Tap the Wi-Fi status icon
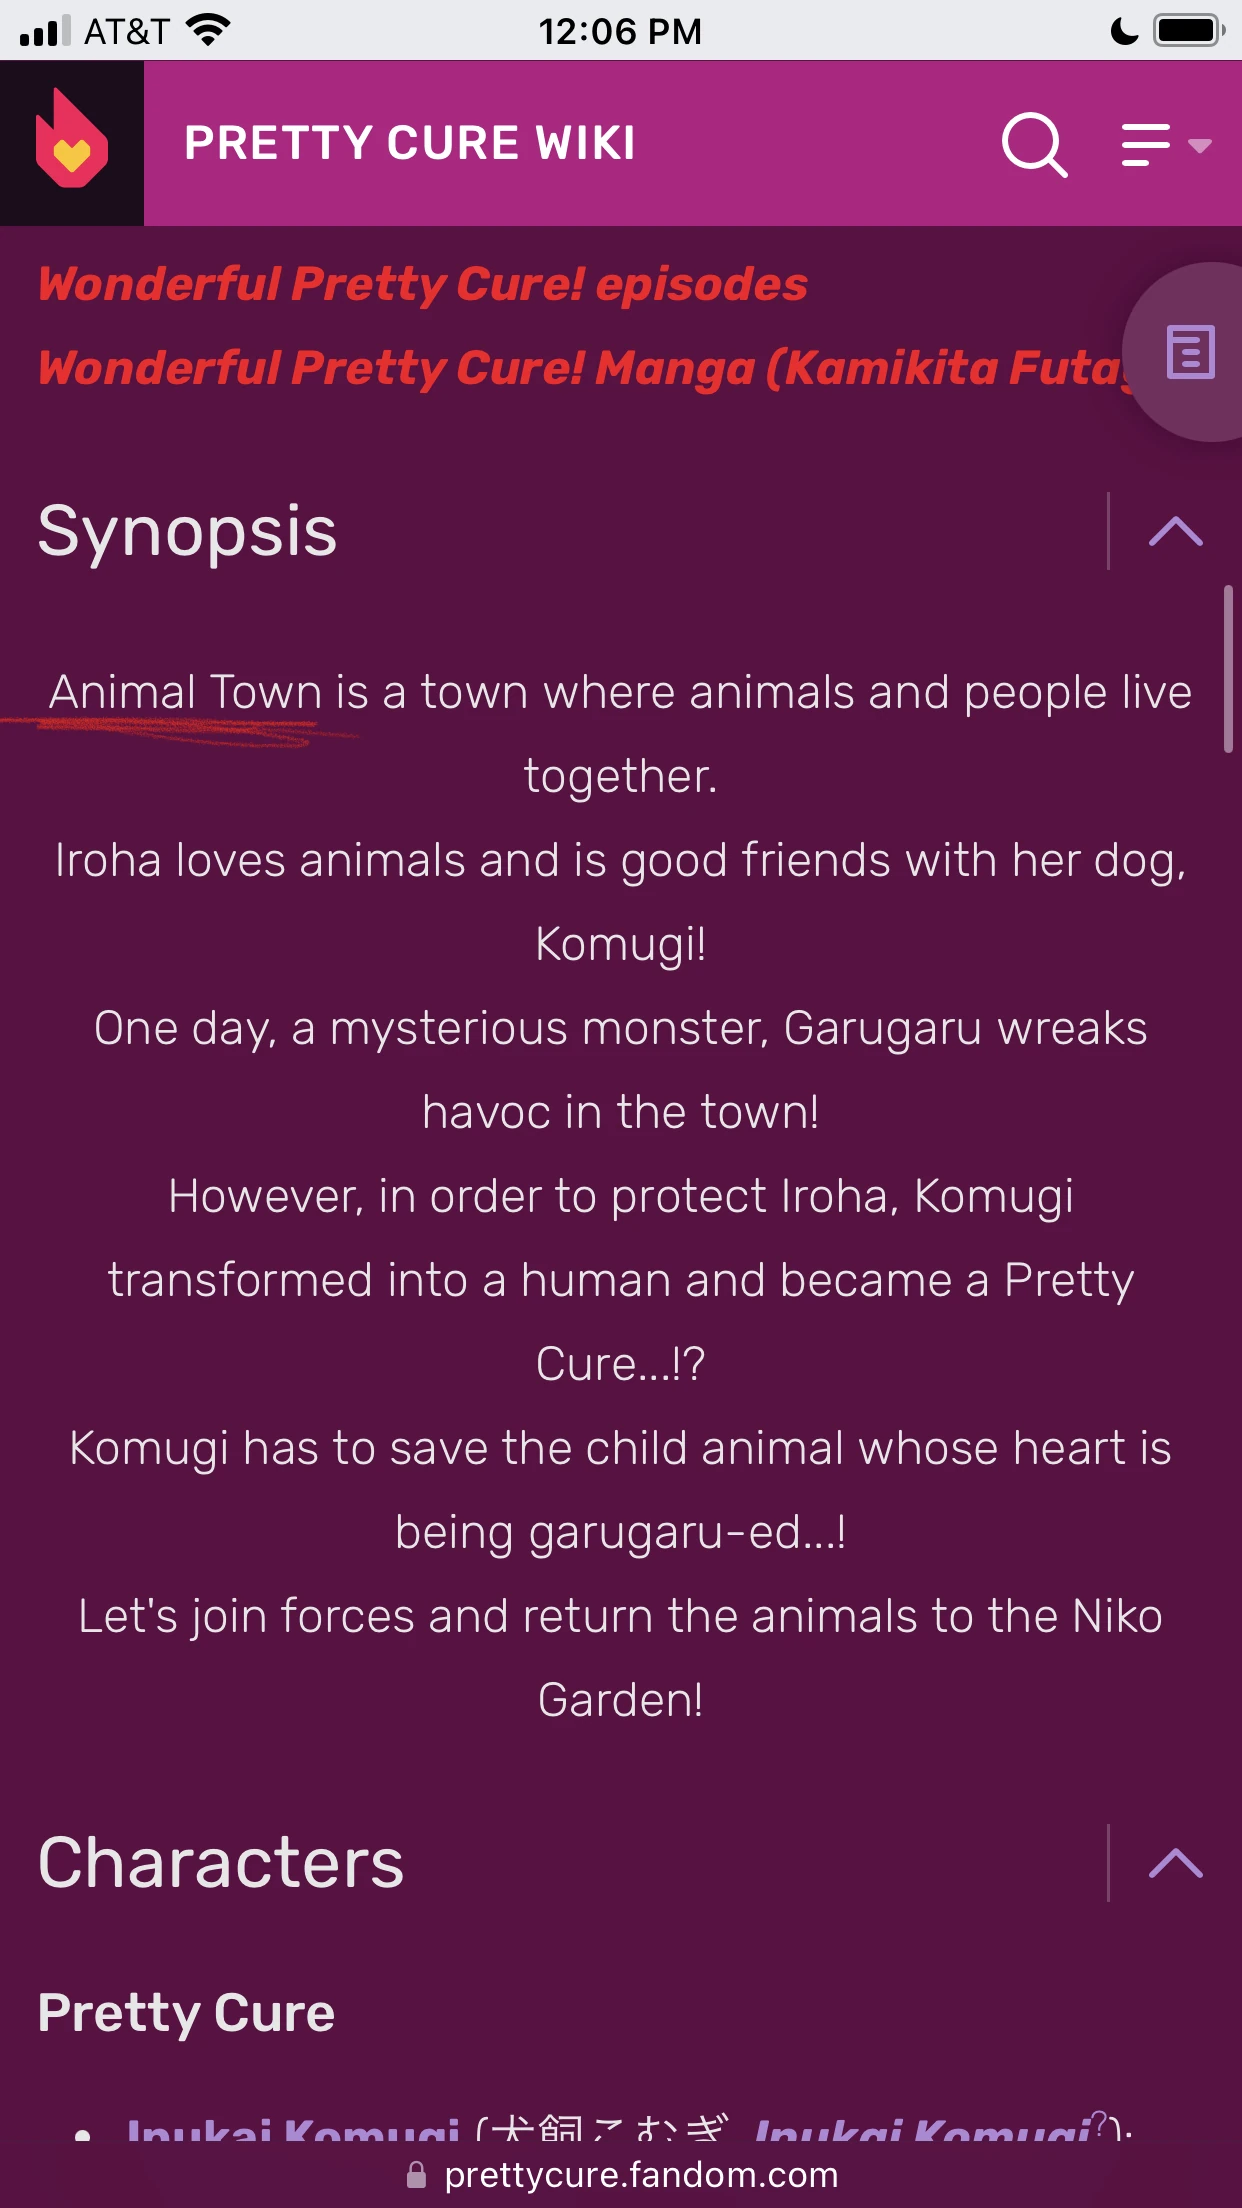Screen dimensions: 1242x2208 208,30
